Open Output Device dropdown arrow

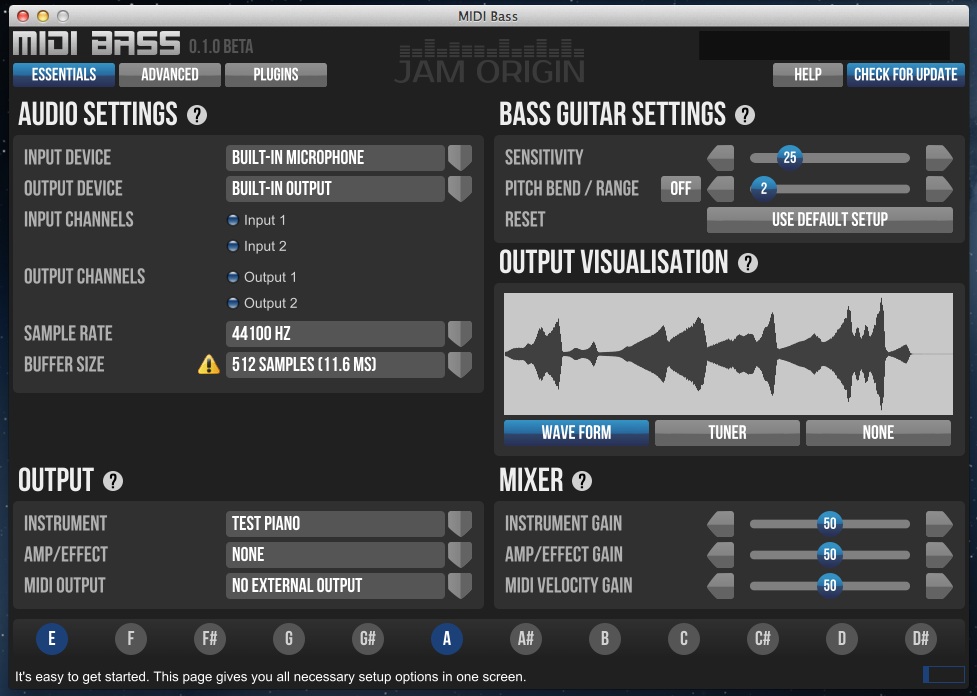[x=460, y=189]
